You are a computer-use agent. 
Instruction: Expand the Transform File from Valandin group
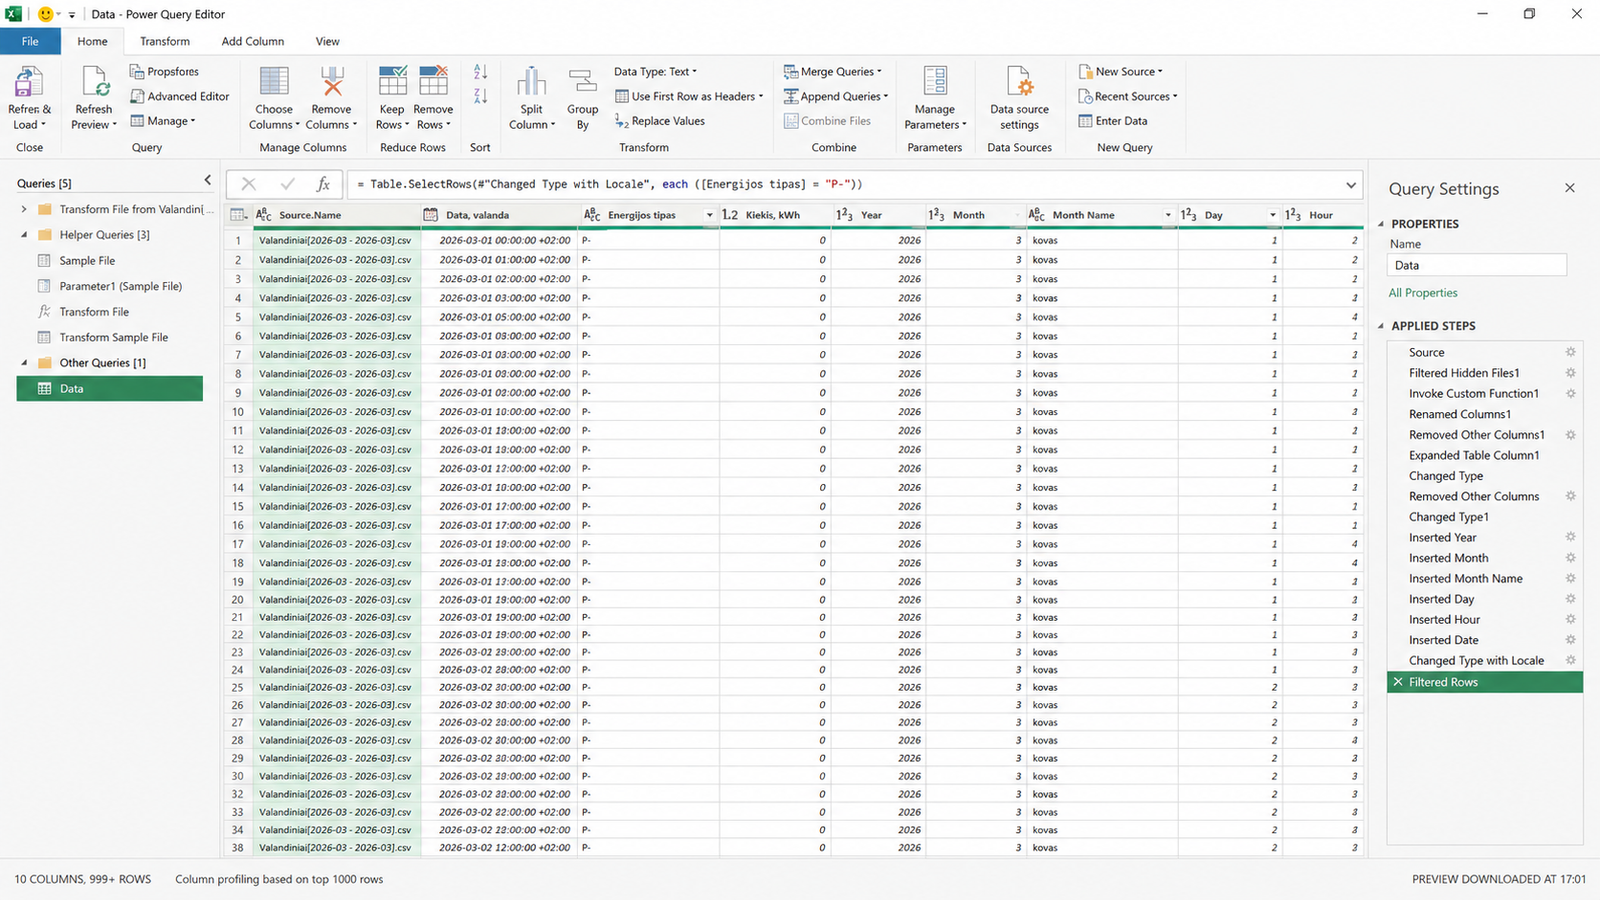(24, 209)
